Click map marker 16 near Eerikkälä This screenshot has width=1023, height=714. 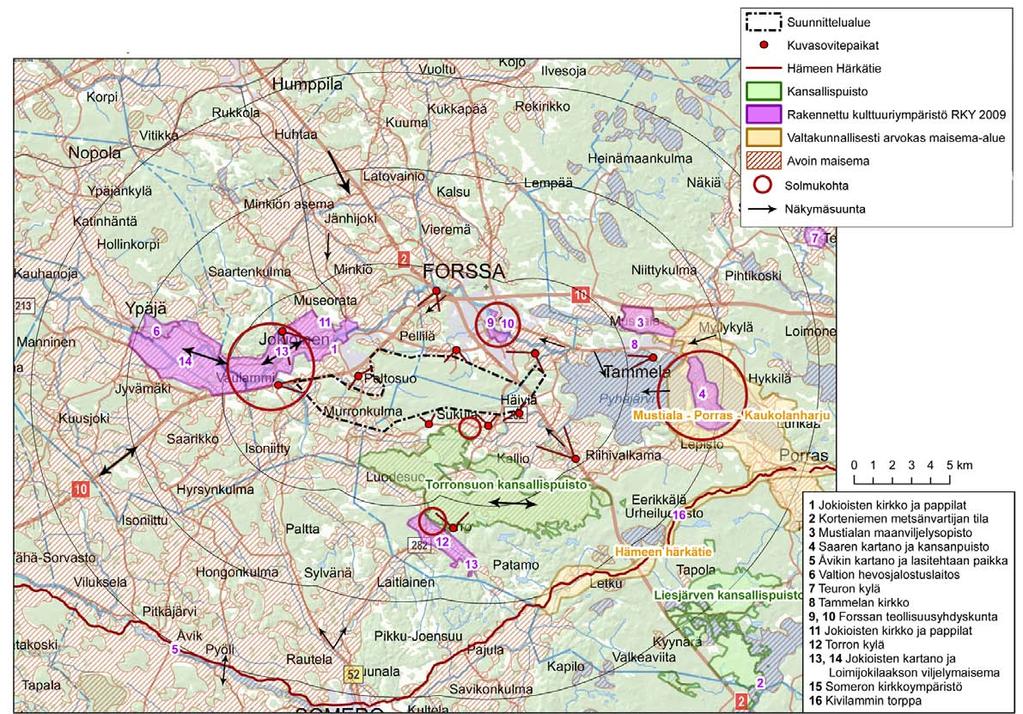(x=679, y=515)
